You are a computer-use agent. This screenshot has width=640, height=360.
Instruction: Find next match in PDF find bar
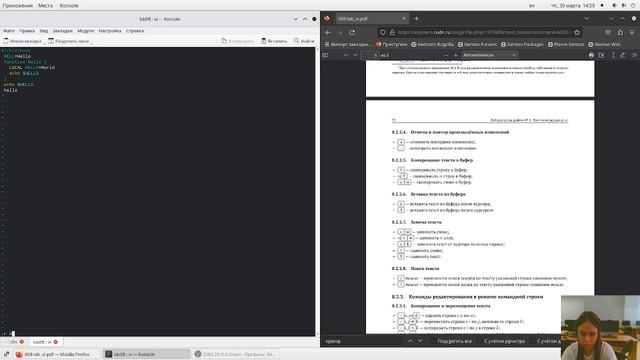pyautogui.click(x=420, y=341)
